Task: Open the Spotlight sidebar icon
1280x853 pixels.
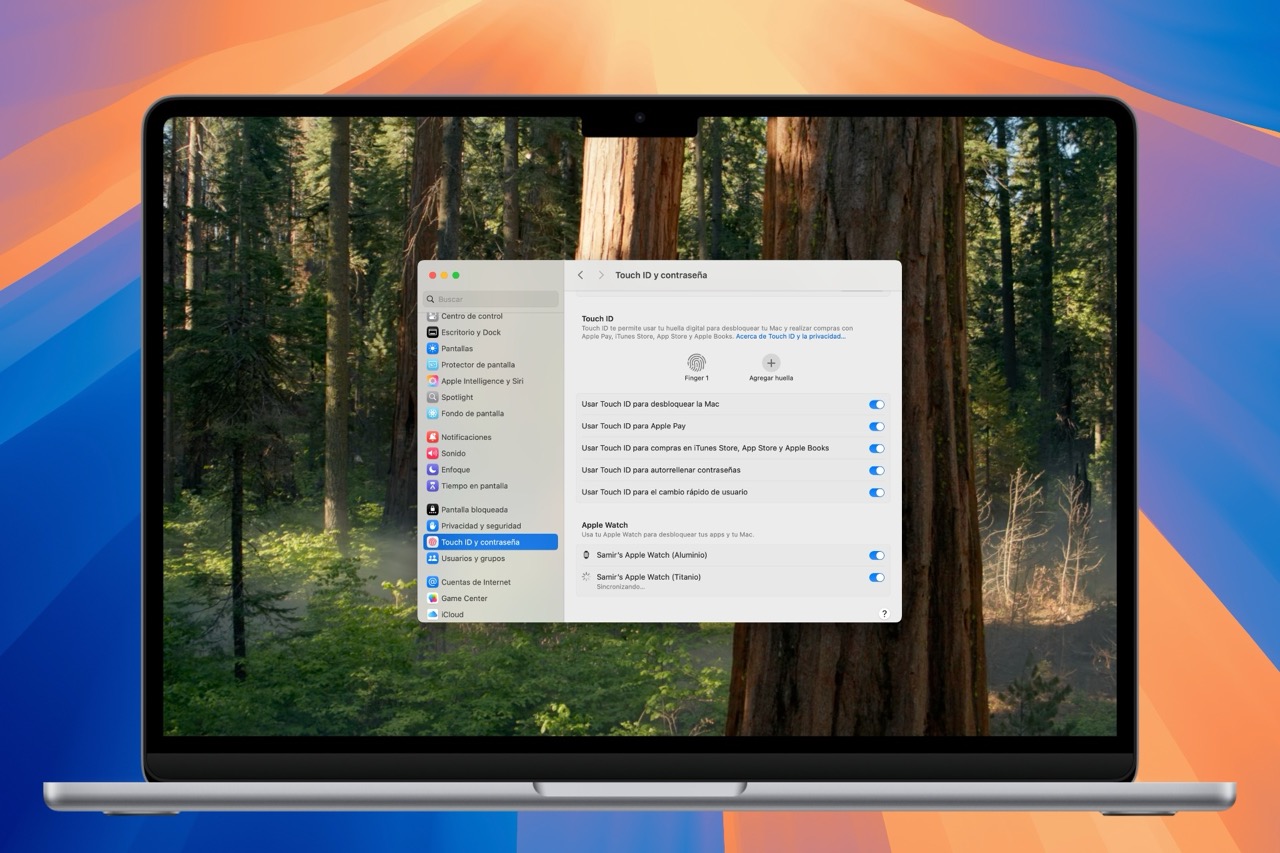Action: pos(432,397)
